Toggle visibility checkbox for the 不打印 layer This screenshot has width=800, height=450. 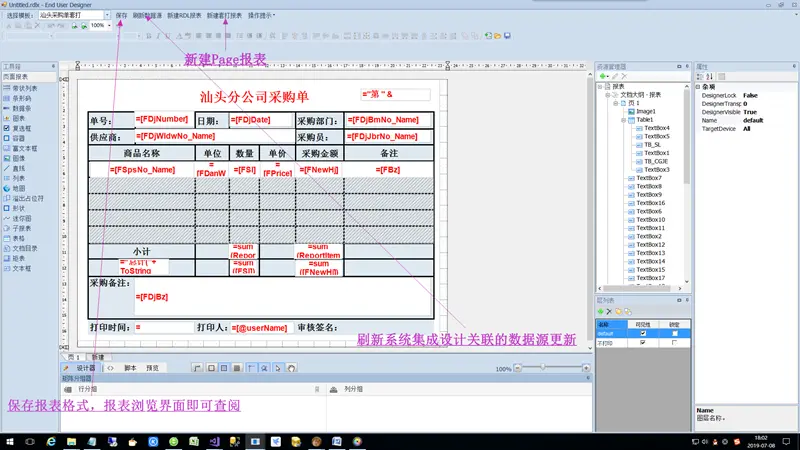point(643,343)
